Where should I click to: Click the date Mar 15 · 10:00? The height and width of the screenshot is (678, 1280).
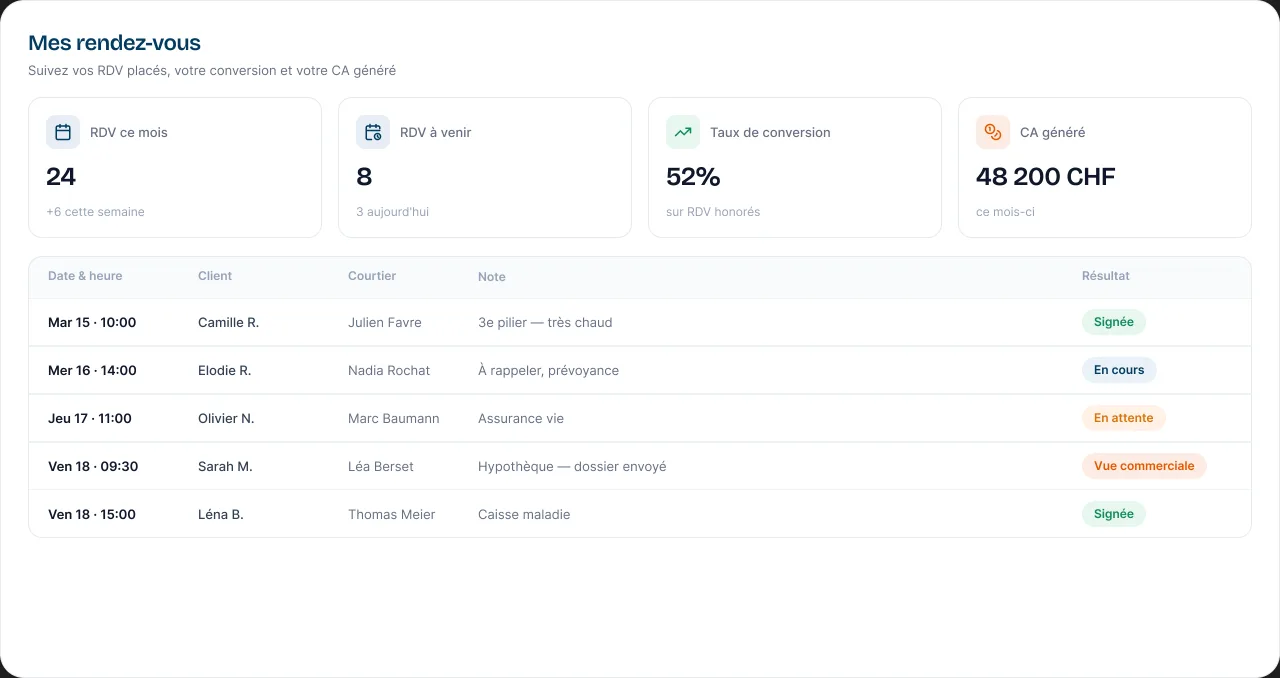tap(92, 323)
